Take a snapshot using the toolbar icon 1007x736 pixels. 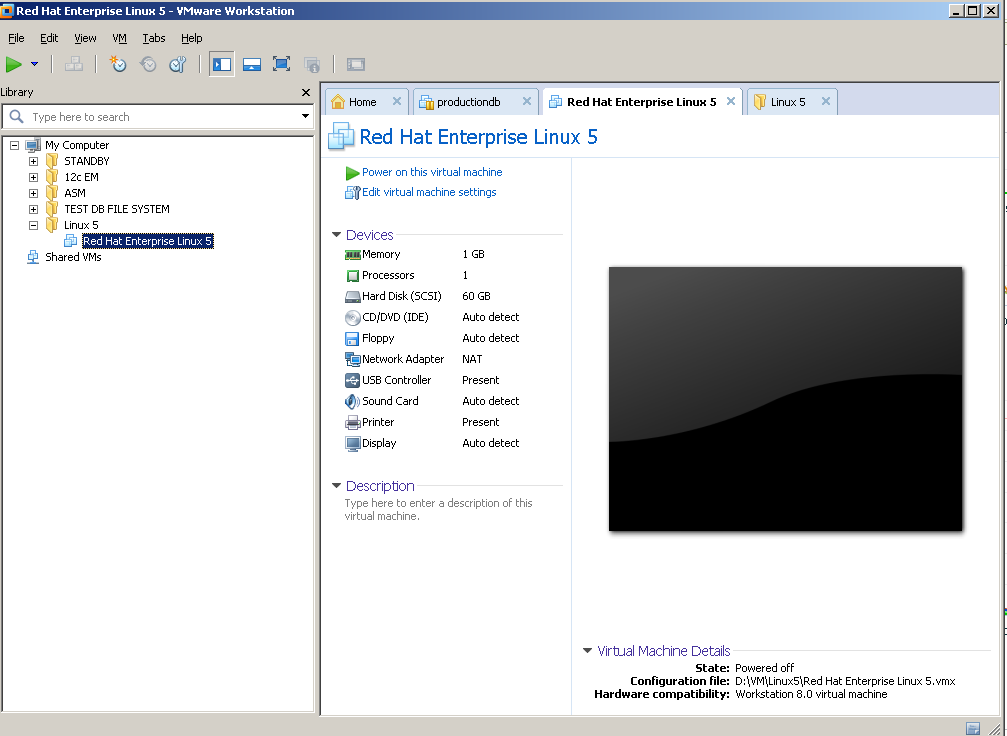(118, 64)
